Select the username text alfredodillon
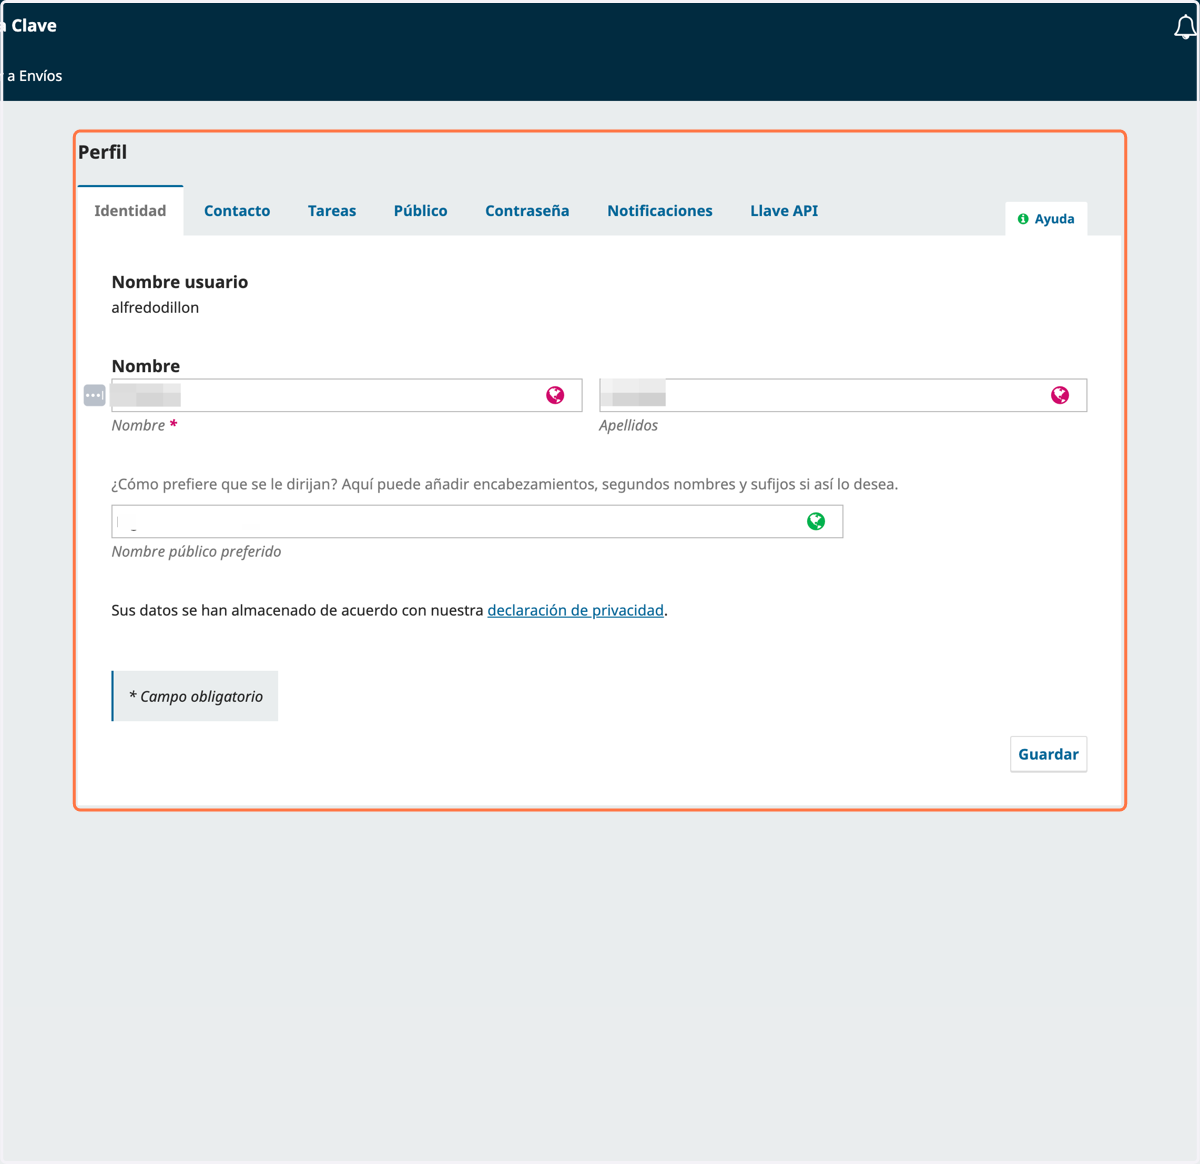This screenshot has height=1164, width=1200. [x=155, y=308]
